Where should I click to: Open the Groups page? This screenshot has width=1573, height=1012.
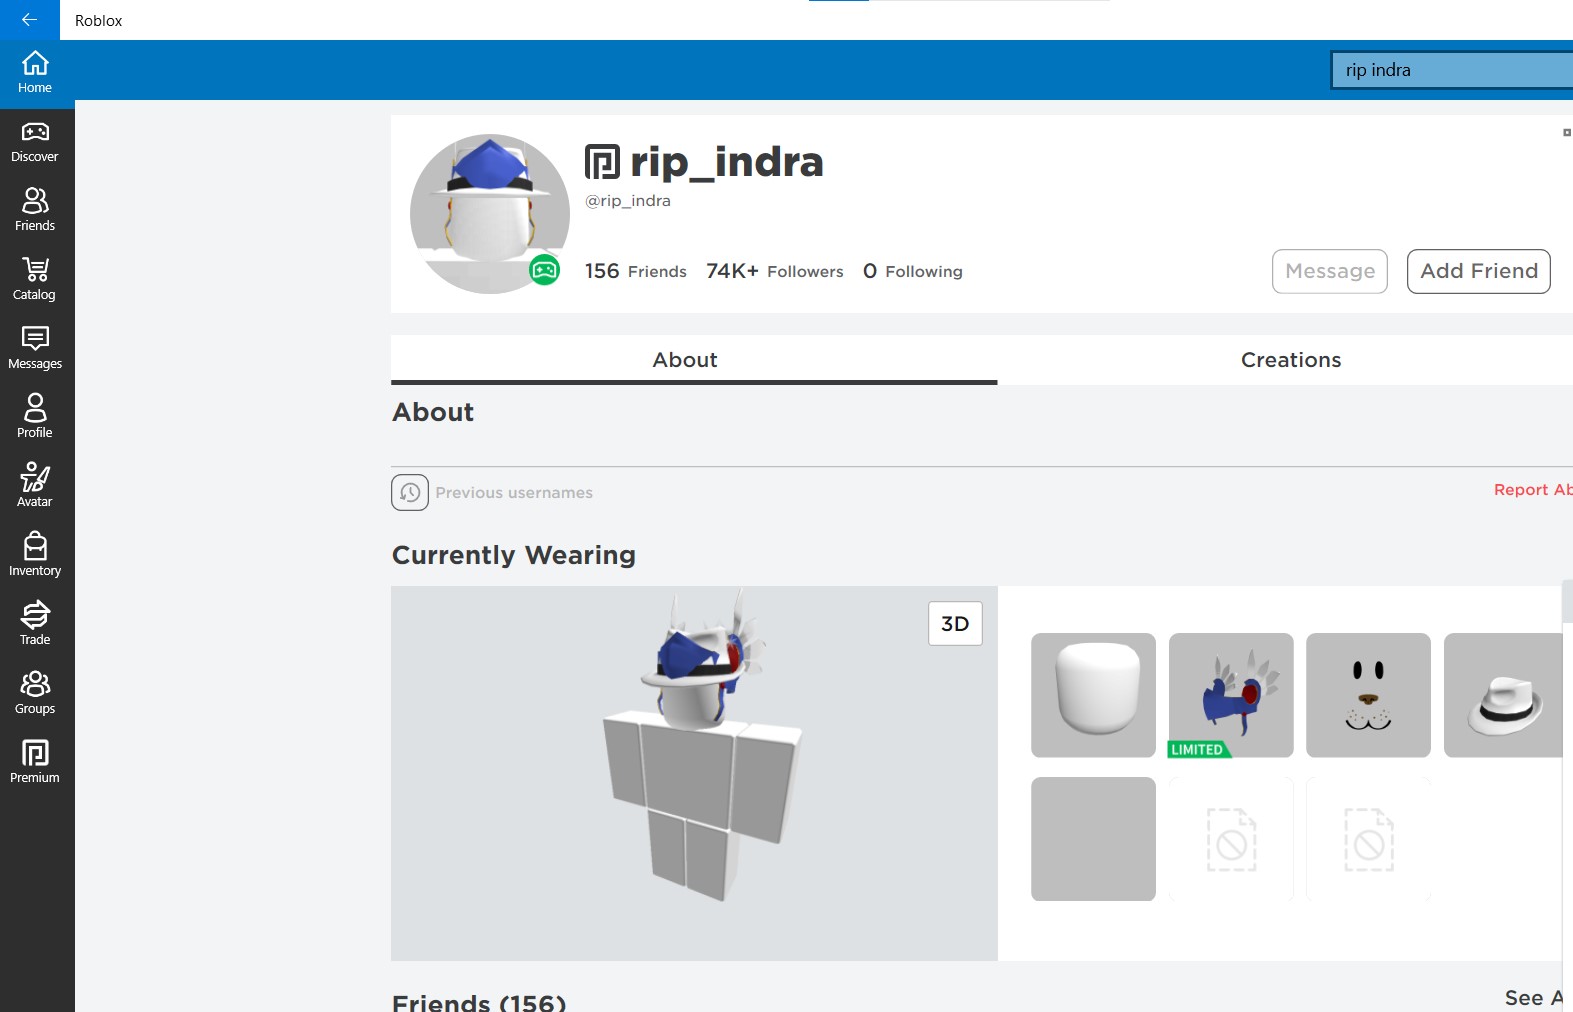pyautogui.click(x=35, y=693)
